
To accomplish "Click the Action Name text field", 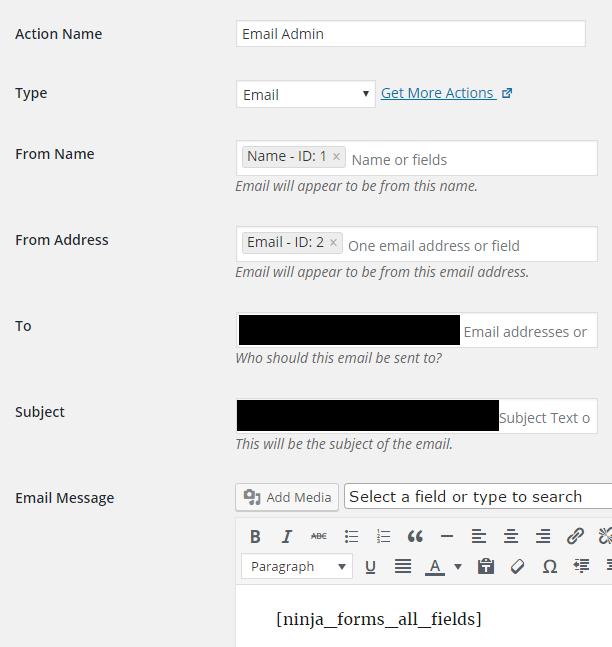I will click(x=411, y=34).
